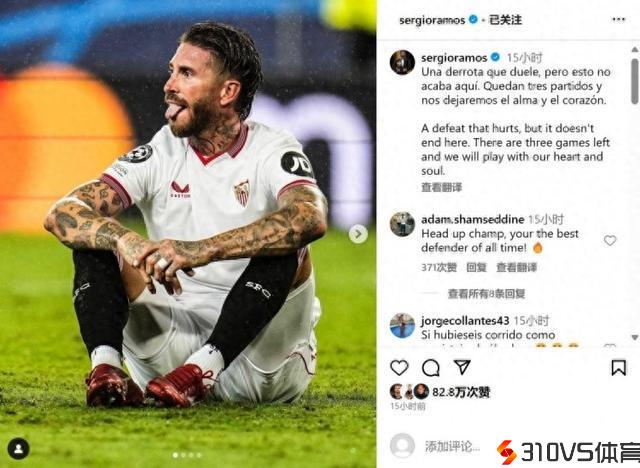Expand 查看所有8条回复 replies
This screenshot has height=468, width=640.
(x=486, y=293)
